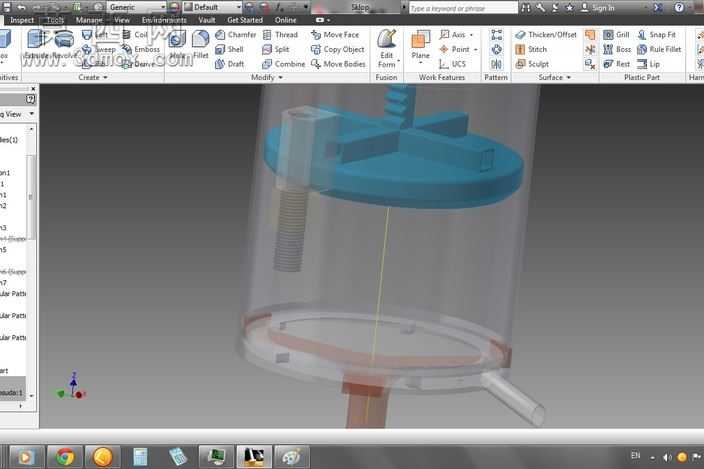704x469 pixels.
Task: Apply the Fillet tool
Action: (x=200, y=44)
